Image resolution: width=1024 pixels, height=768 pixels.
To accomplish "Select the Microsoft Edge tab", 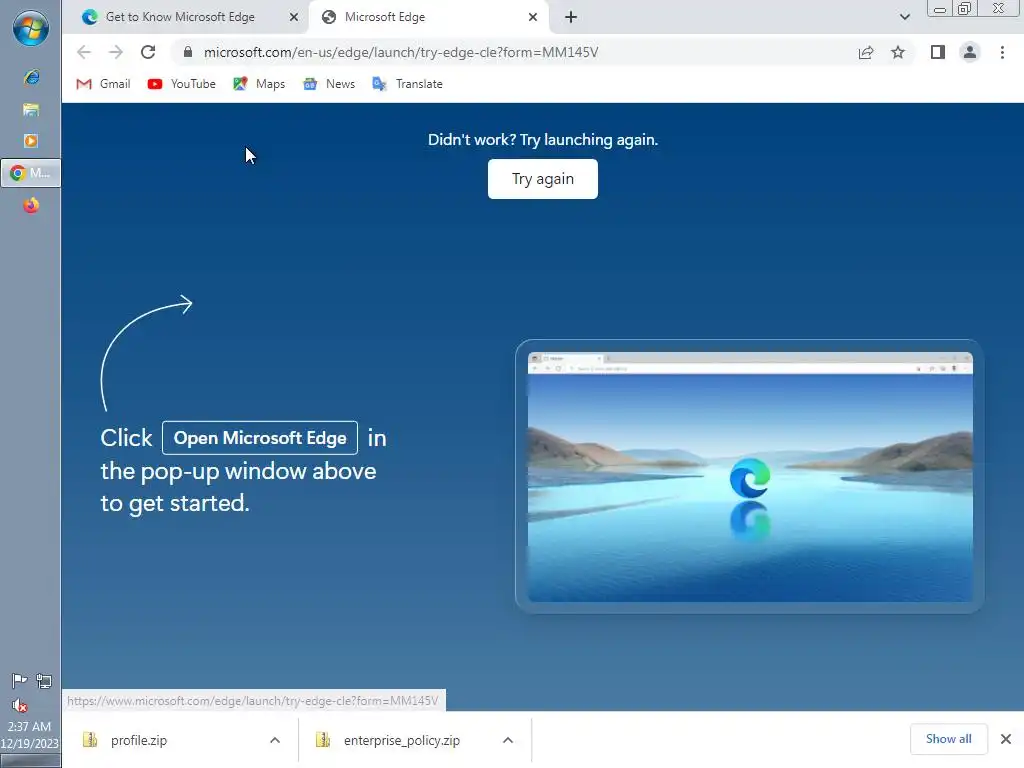I will [428, 17].
